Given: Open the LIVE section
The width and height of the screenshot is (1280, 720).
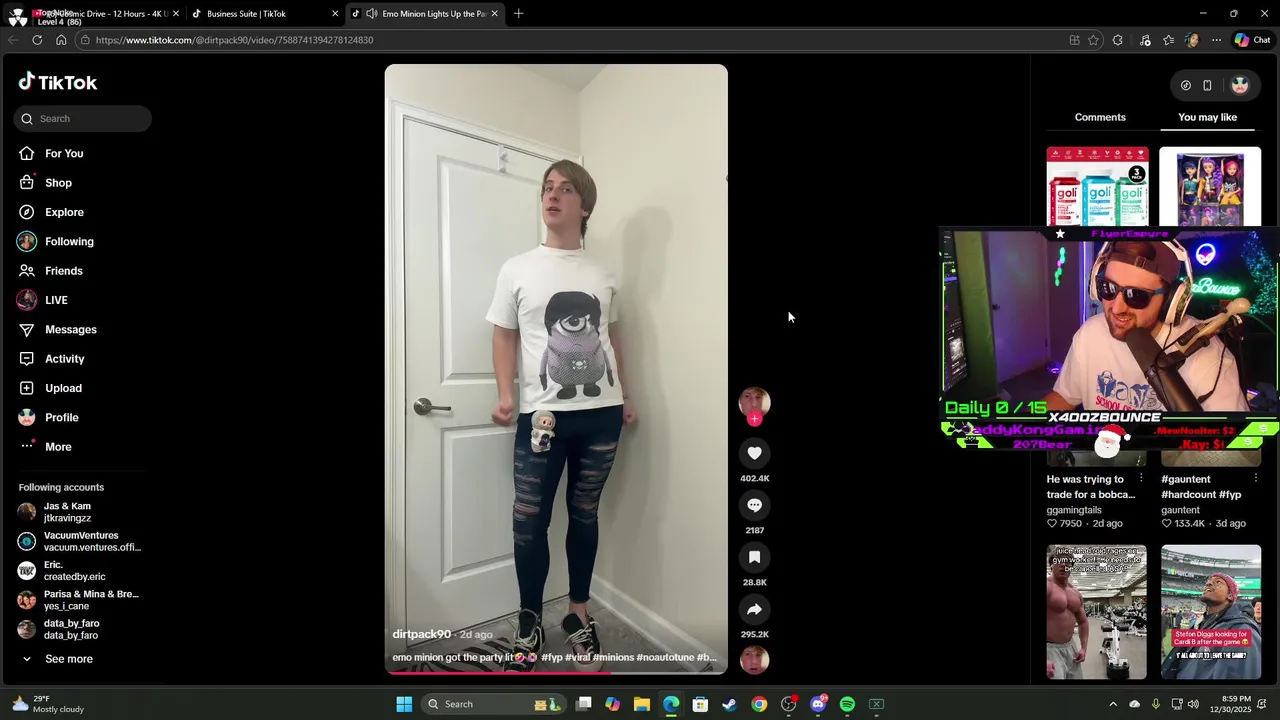Looking at the screenshot, I should click(56, 300).
